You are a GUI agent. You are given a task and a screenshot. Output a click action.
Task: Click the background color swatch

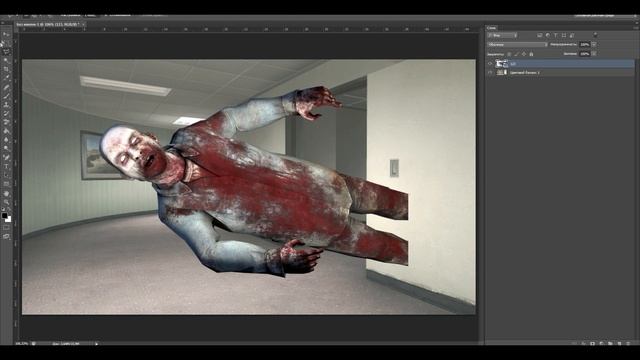8,219
